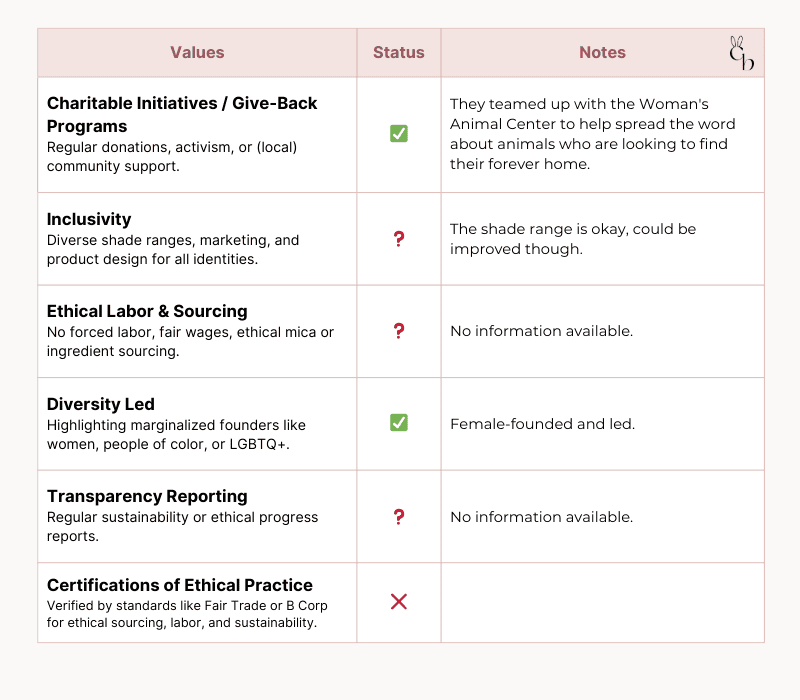Screen dimensions: 800x700
Task: Click the shade range is okay note
Action: point(572,239)
